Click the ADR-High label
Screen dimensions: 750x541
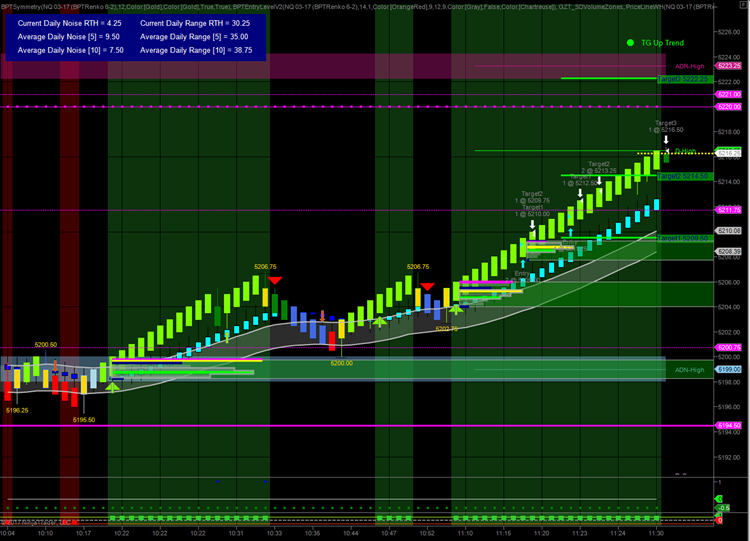pyautogui.click(x=689, y=66)
